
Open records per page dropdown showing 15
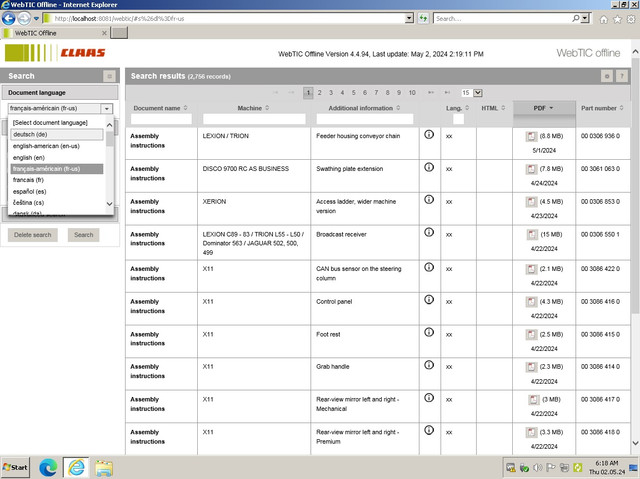[472, 93]
